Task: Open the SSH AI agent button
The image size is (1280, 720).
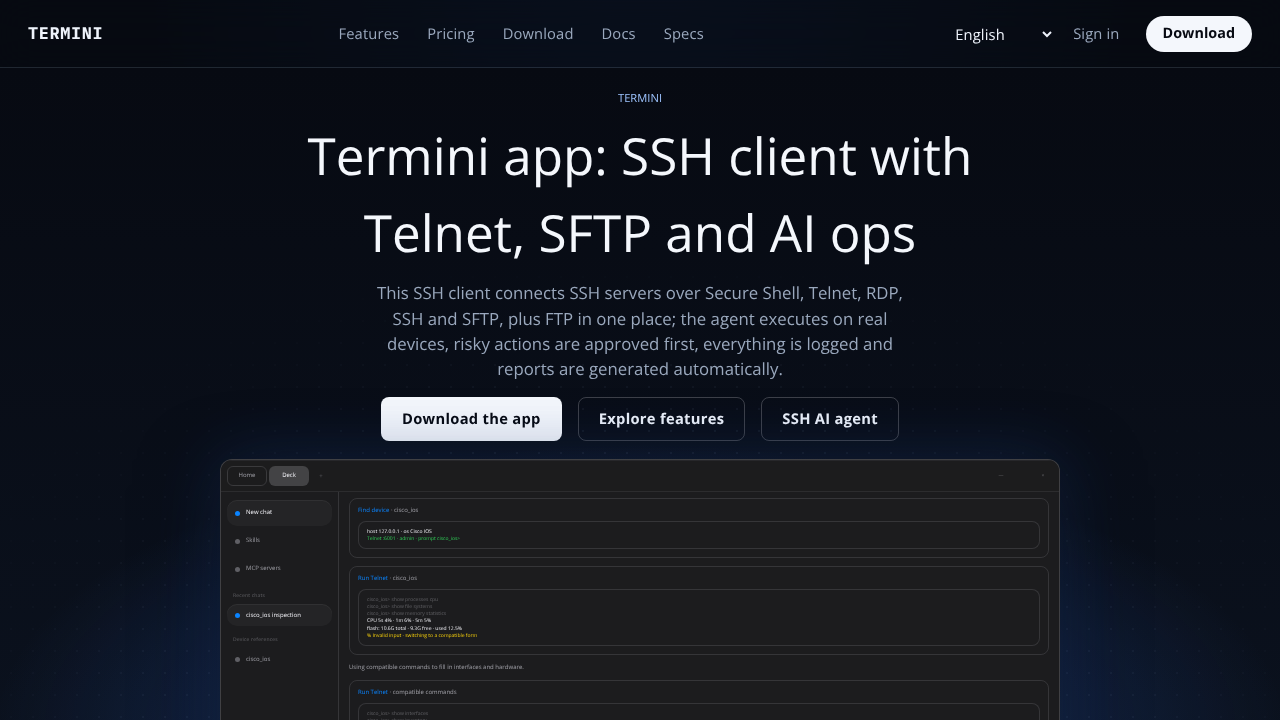Action: 830,419
